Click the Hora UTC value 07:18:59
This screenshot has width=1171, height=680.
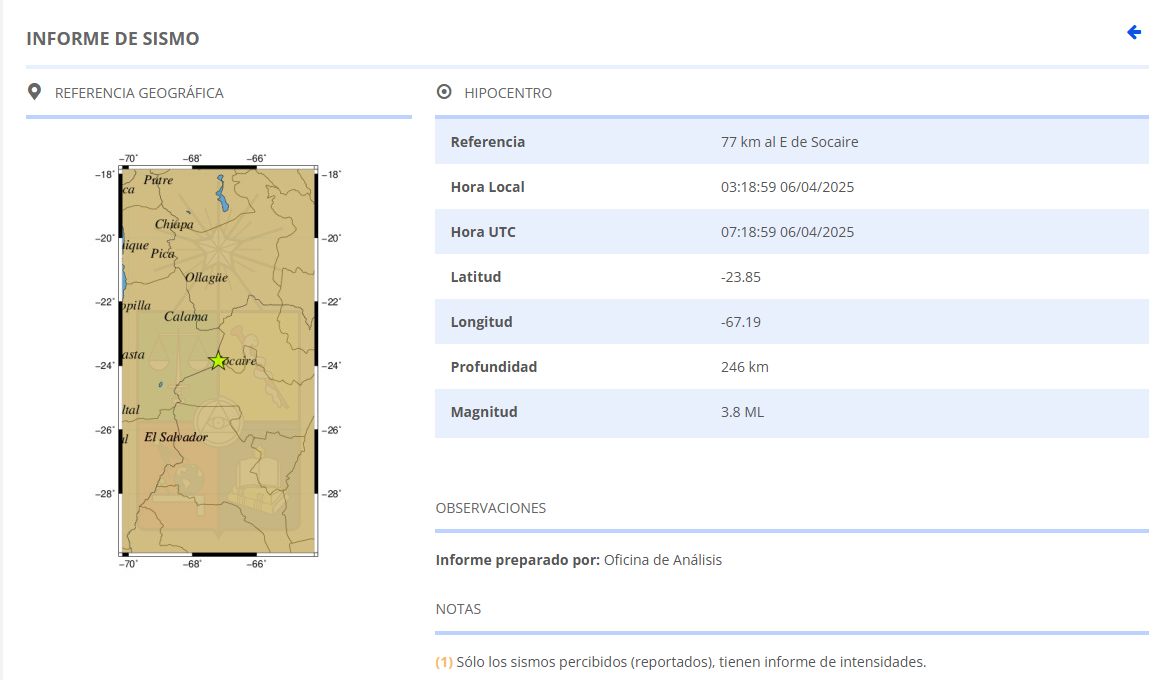coord(787,232)
